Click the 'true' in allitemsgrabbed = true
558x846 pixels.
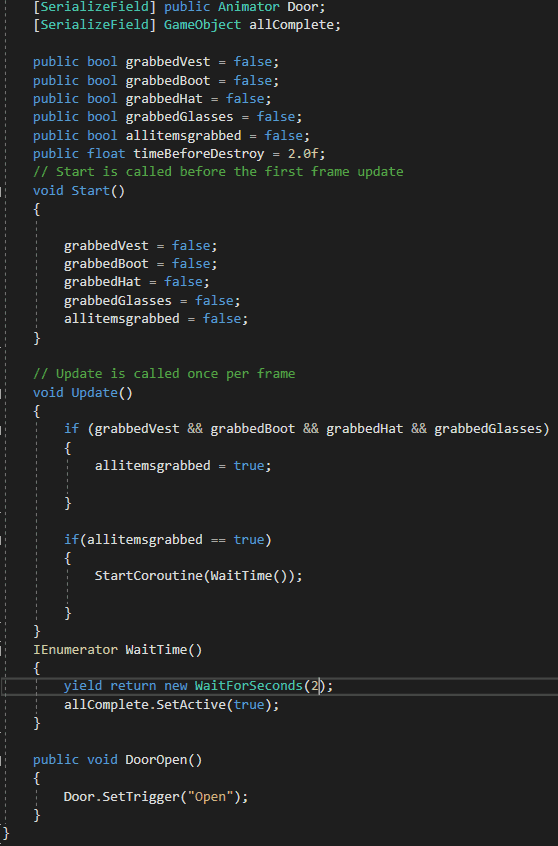(249, 466)
